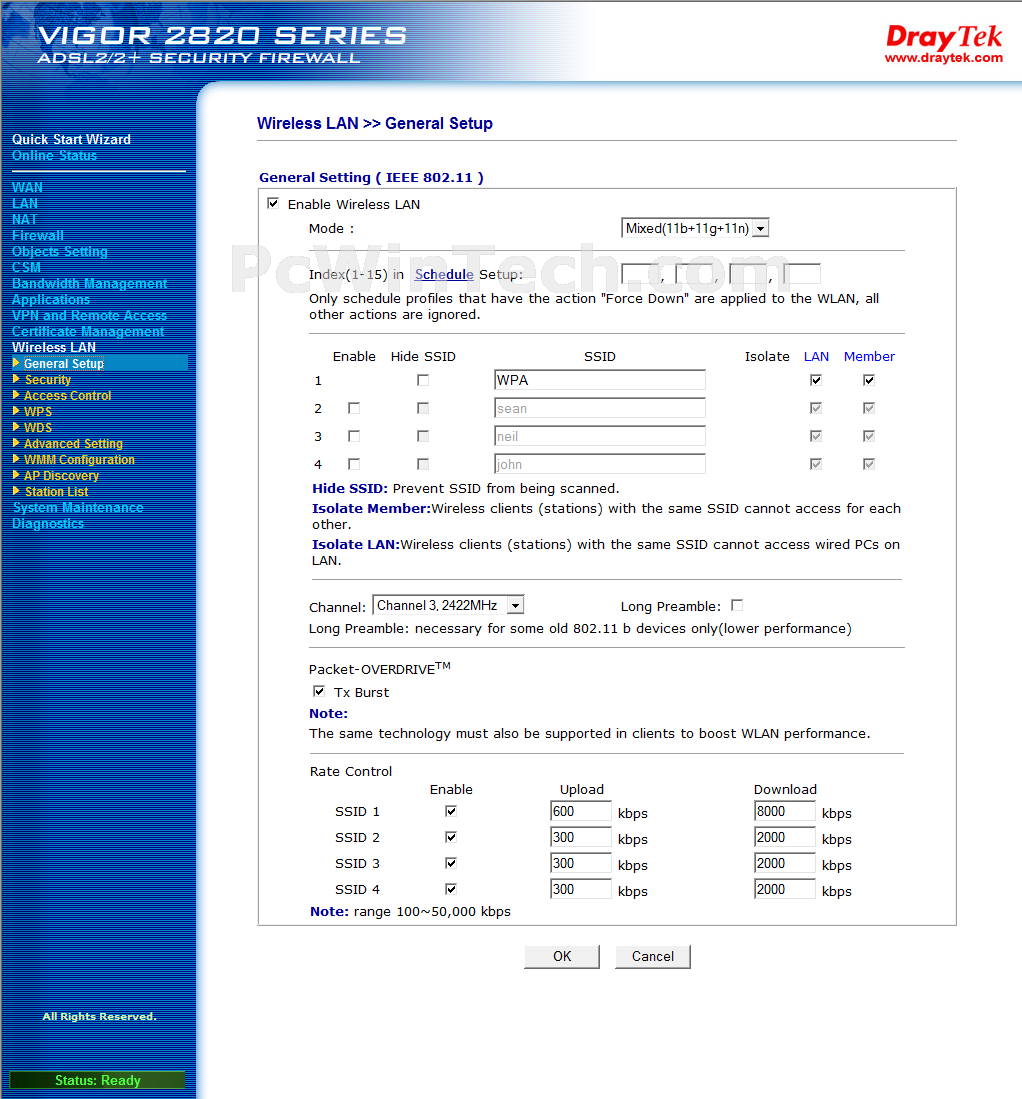Toggle Long Preamble checkbox
This screenshot has height=1099, width=1022.
coord(737,605)
